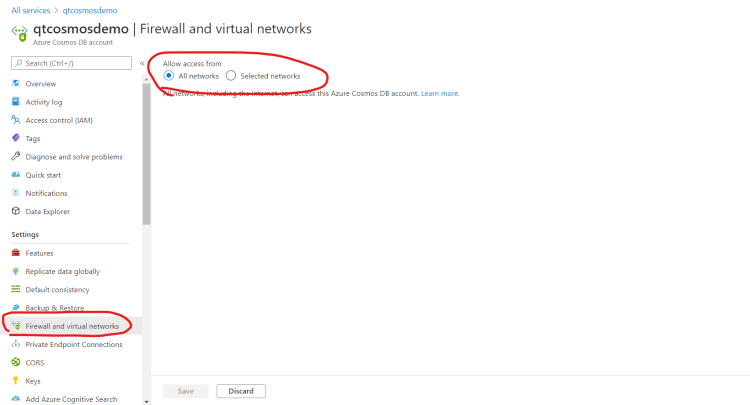The height and width of the screenshot is (405, 750).
Task: Click the Replicate data globally globe icon
Action: (x=16, y=271)
